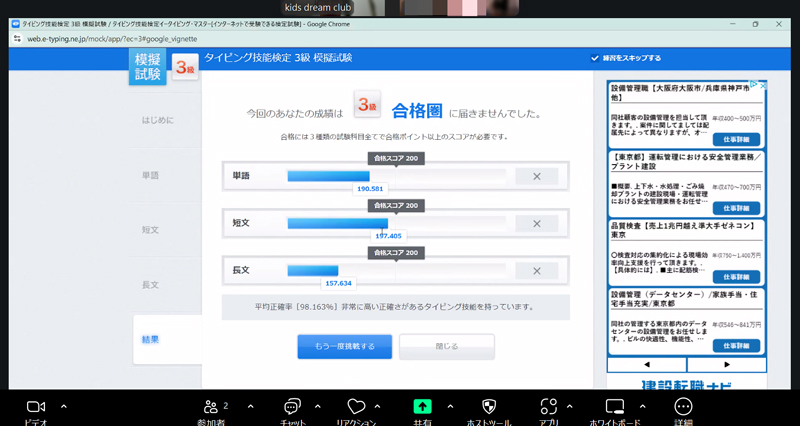Image resolution: width=800 pixels, height=426 pixels.
Task: Expand whiteboard options chevron
Action: (x=642, y=407)
